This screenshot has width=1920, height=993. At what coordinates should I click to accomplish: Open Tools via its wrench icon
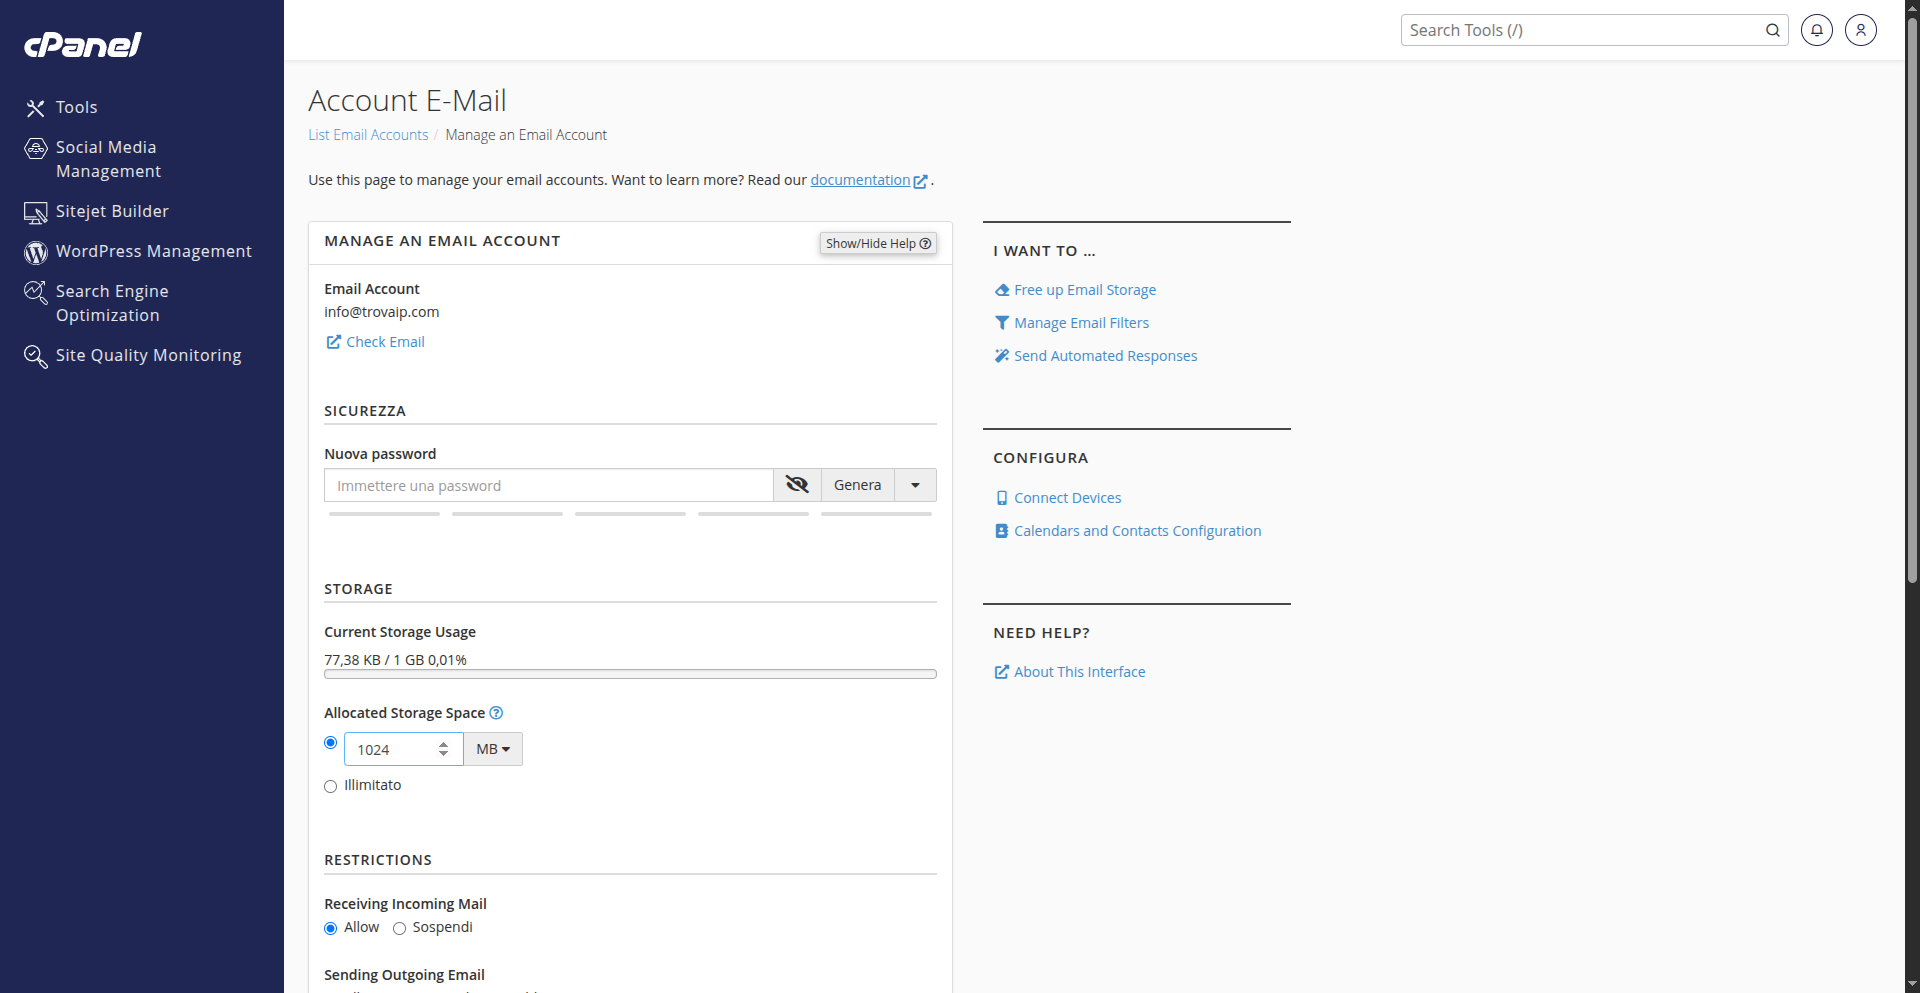coord(36,108)
